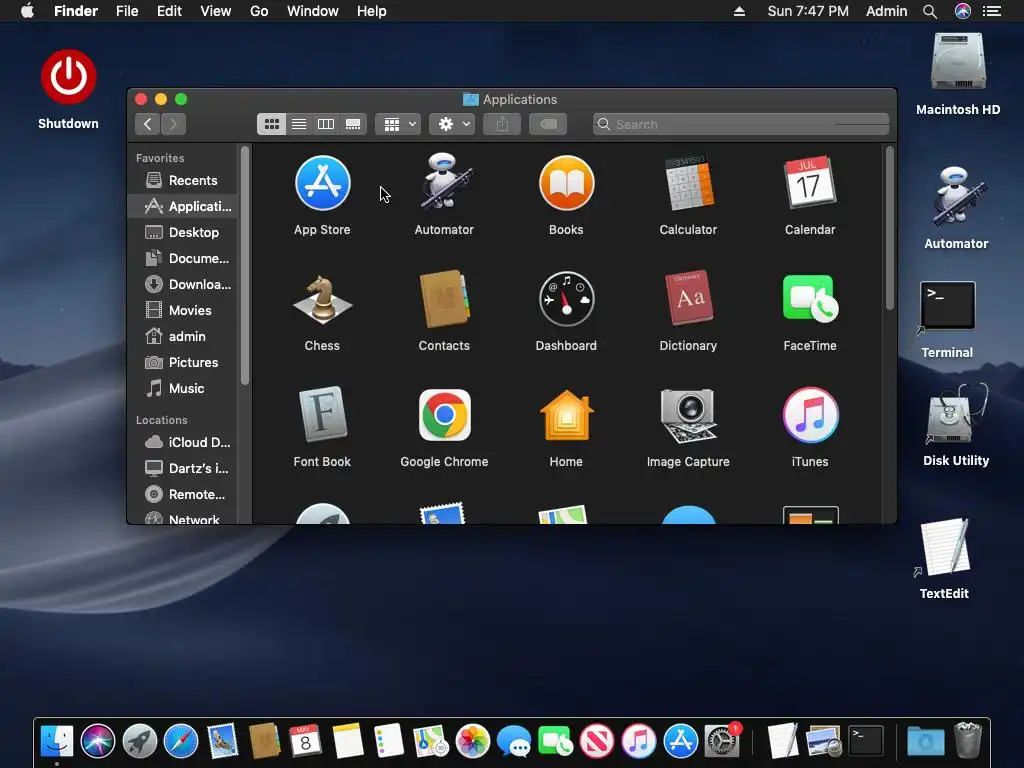Open Google Chrome
This screenshot has width=1024, height=768.
click(x=444, y=415)
